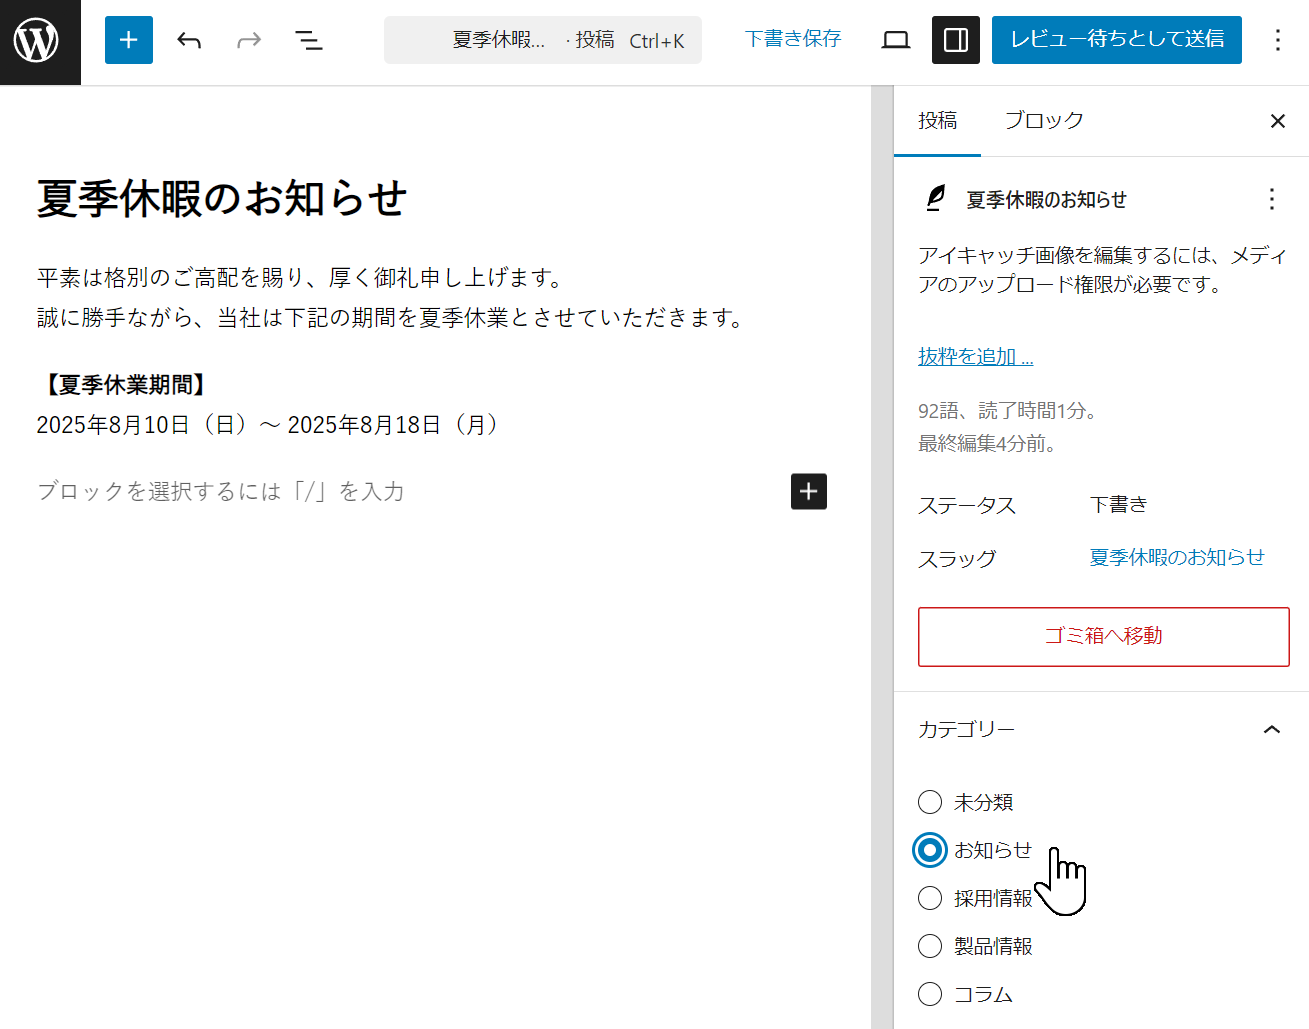The height and width of the screenshot is (1029, 1309).
Task: Open the post actions menu beside the title
Action: pyautogui.click(x=1271, y=199)
